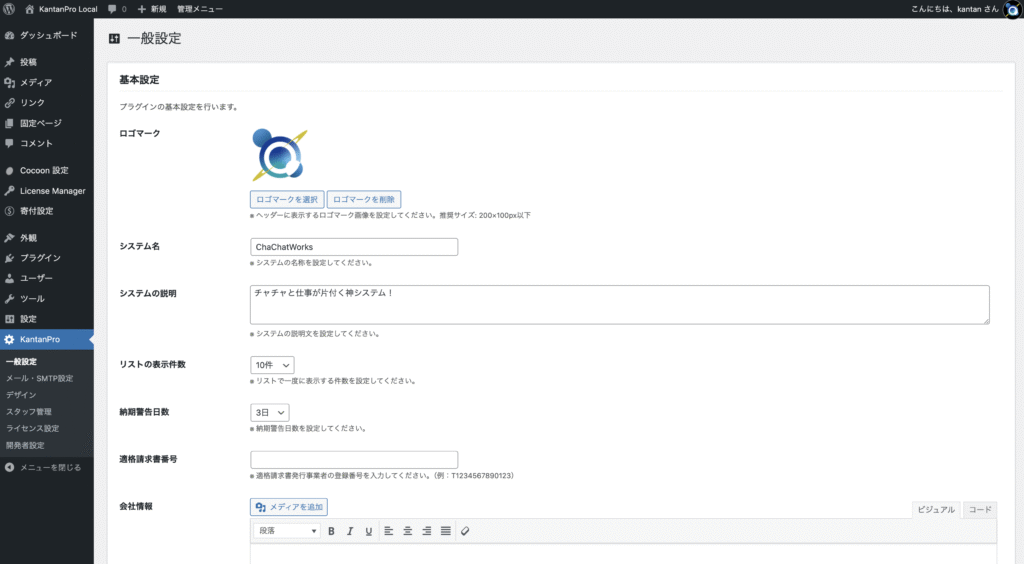This screenshot has width=1024, height=564.
Task: Click the 適格請求書番号 input field
Action: pyautogui.click(x=354, y=460)
